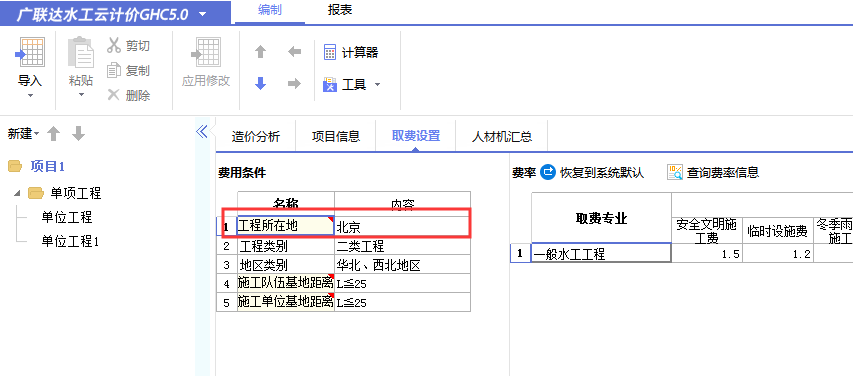
Task: Open the Calculator (计算器) tool
Action: coord(350,53)
